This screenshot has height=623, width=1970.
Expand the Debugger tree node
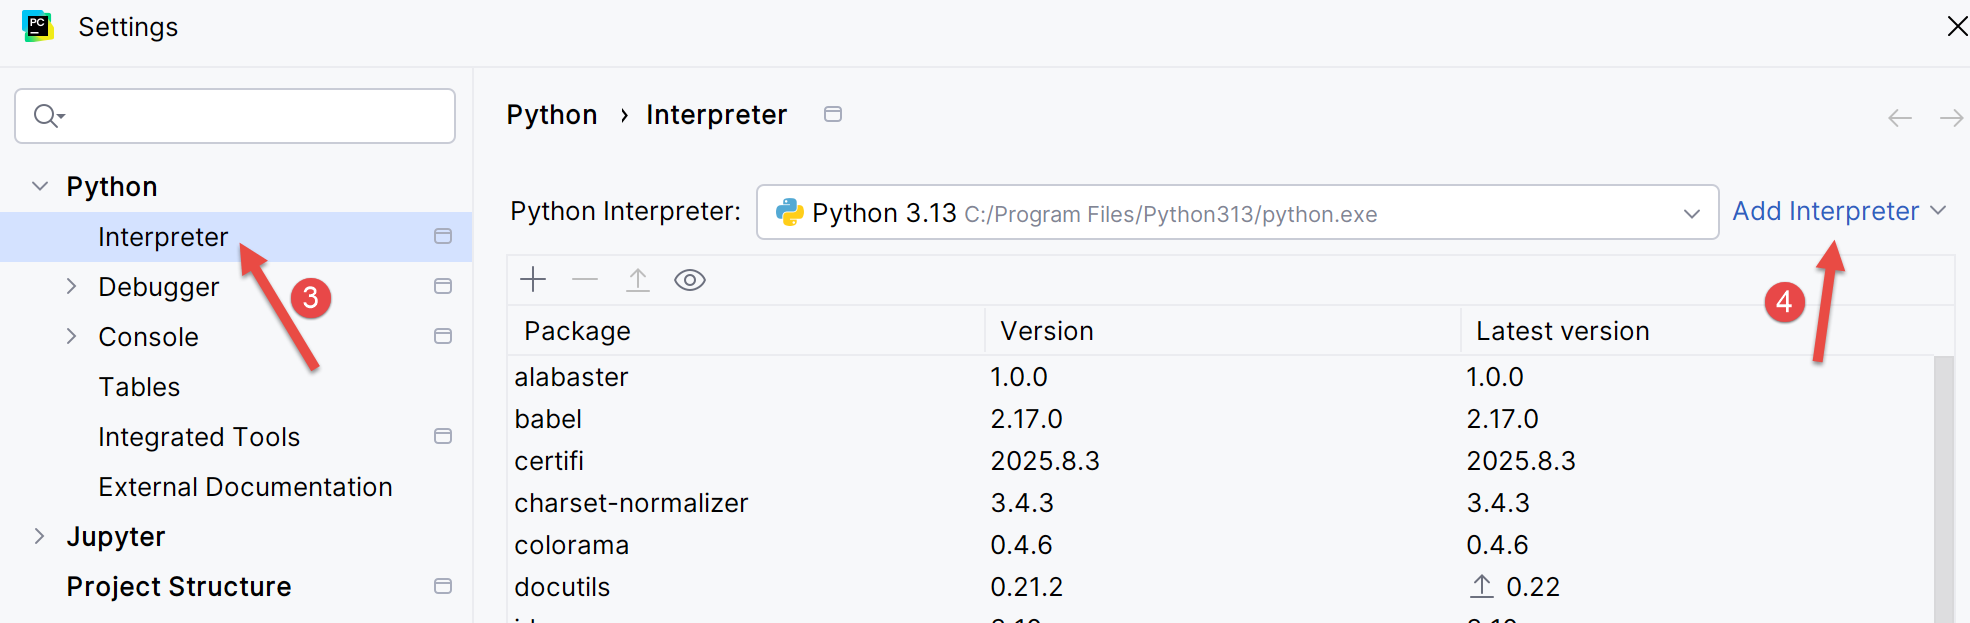coord(71,286)
